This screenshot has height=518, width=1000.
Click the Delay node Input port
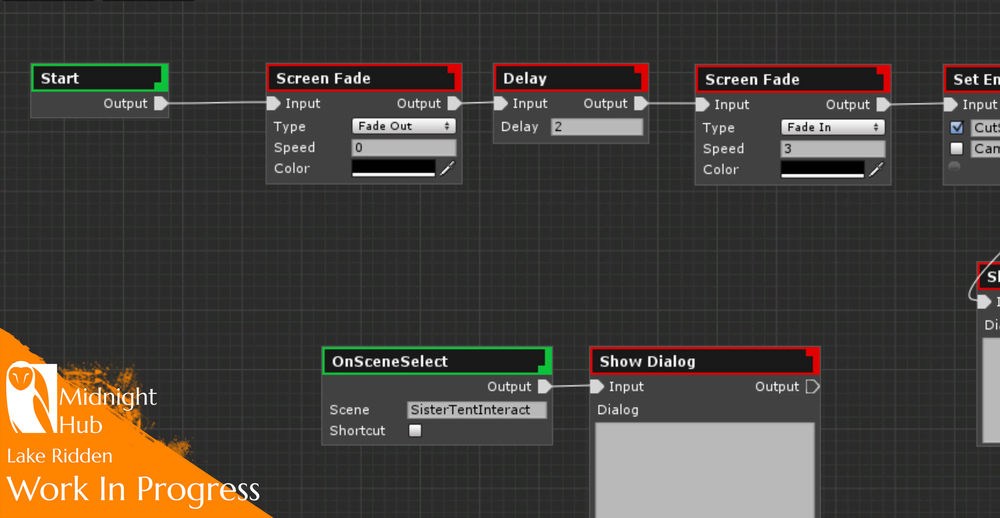tap(501, 103)
